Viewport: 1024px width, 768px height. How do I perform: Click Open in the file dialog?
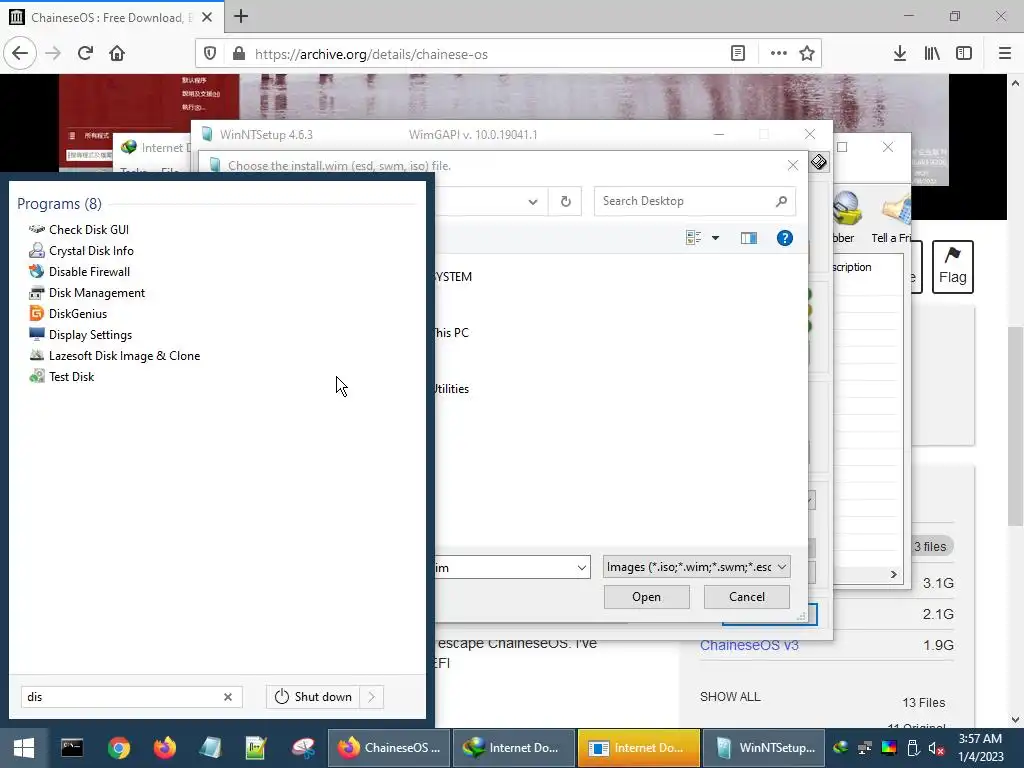647,597
